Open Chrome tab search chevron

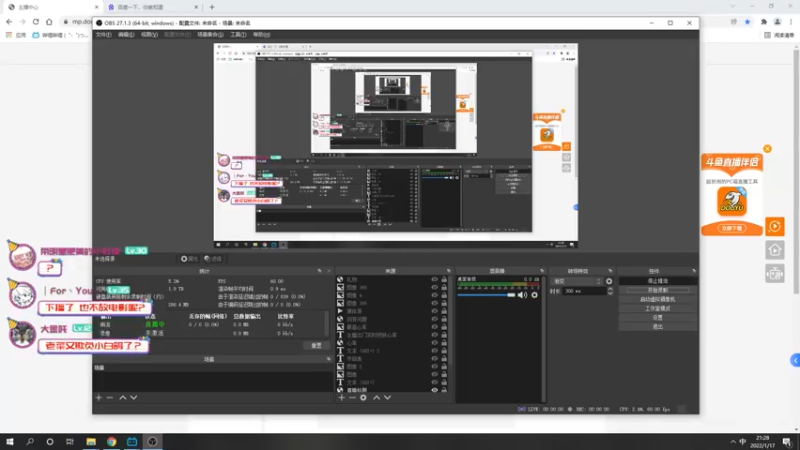tap(733, 7)
